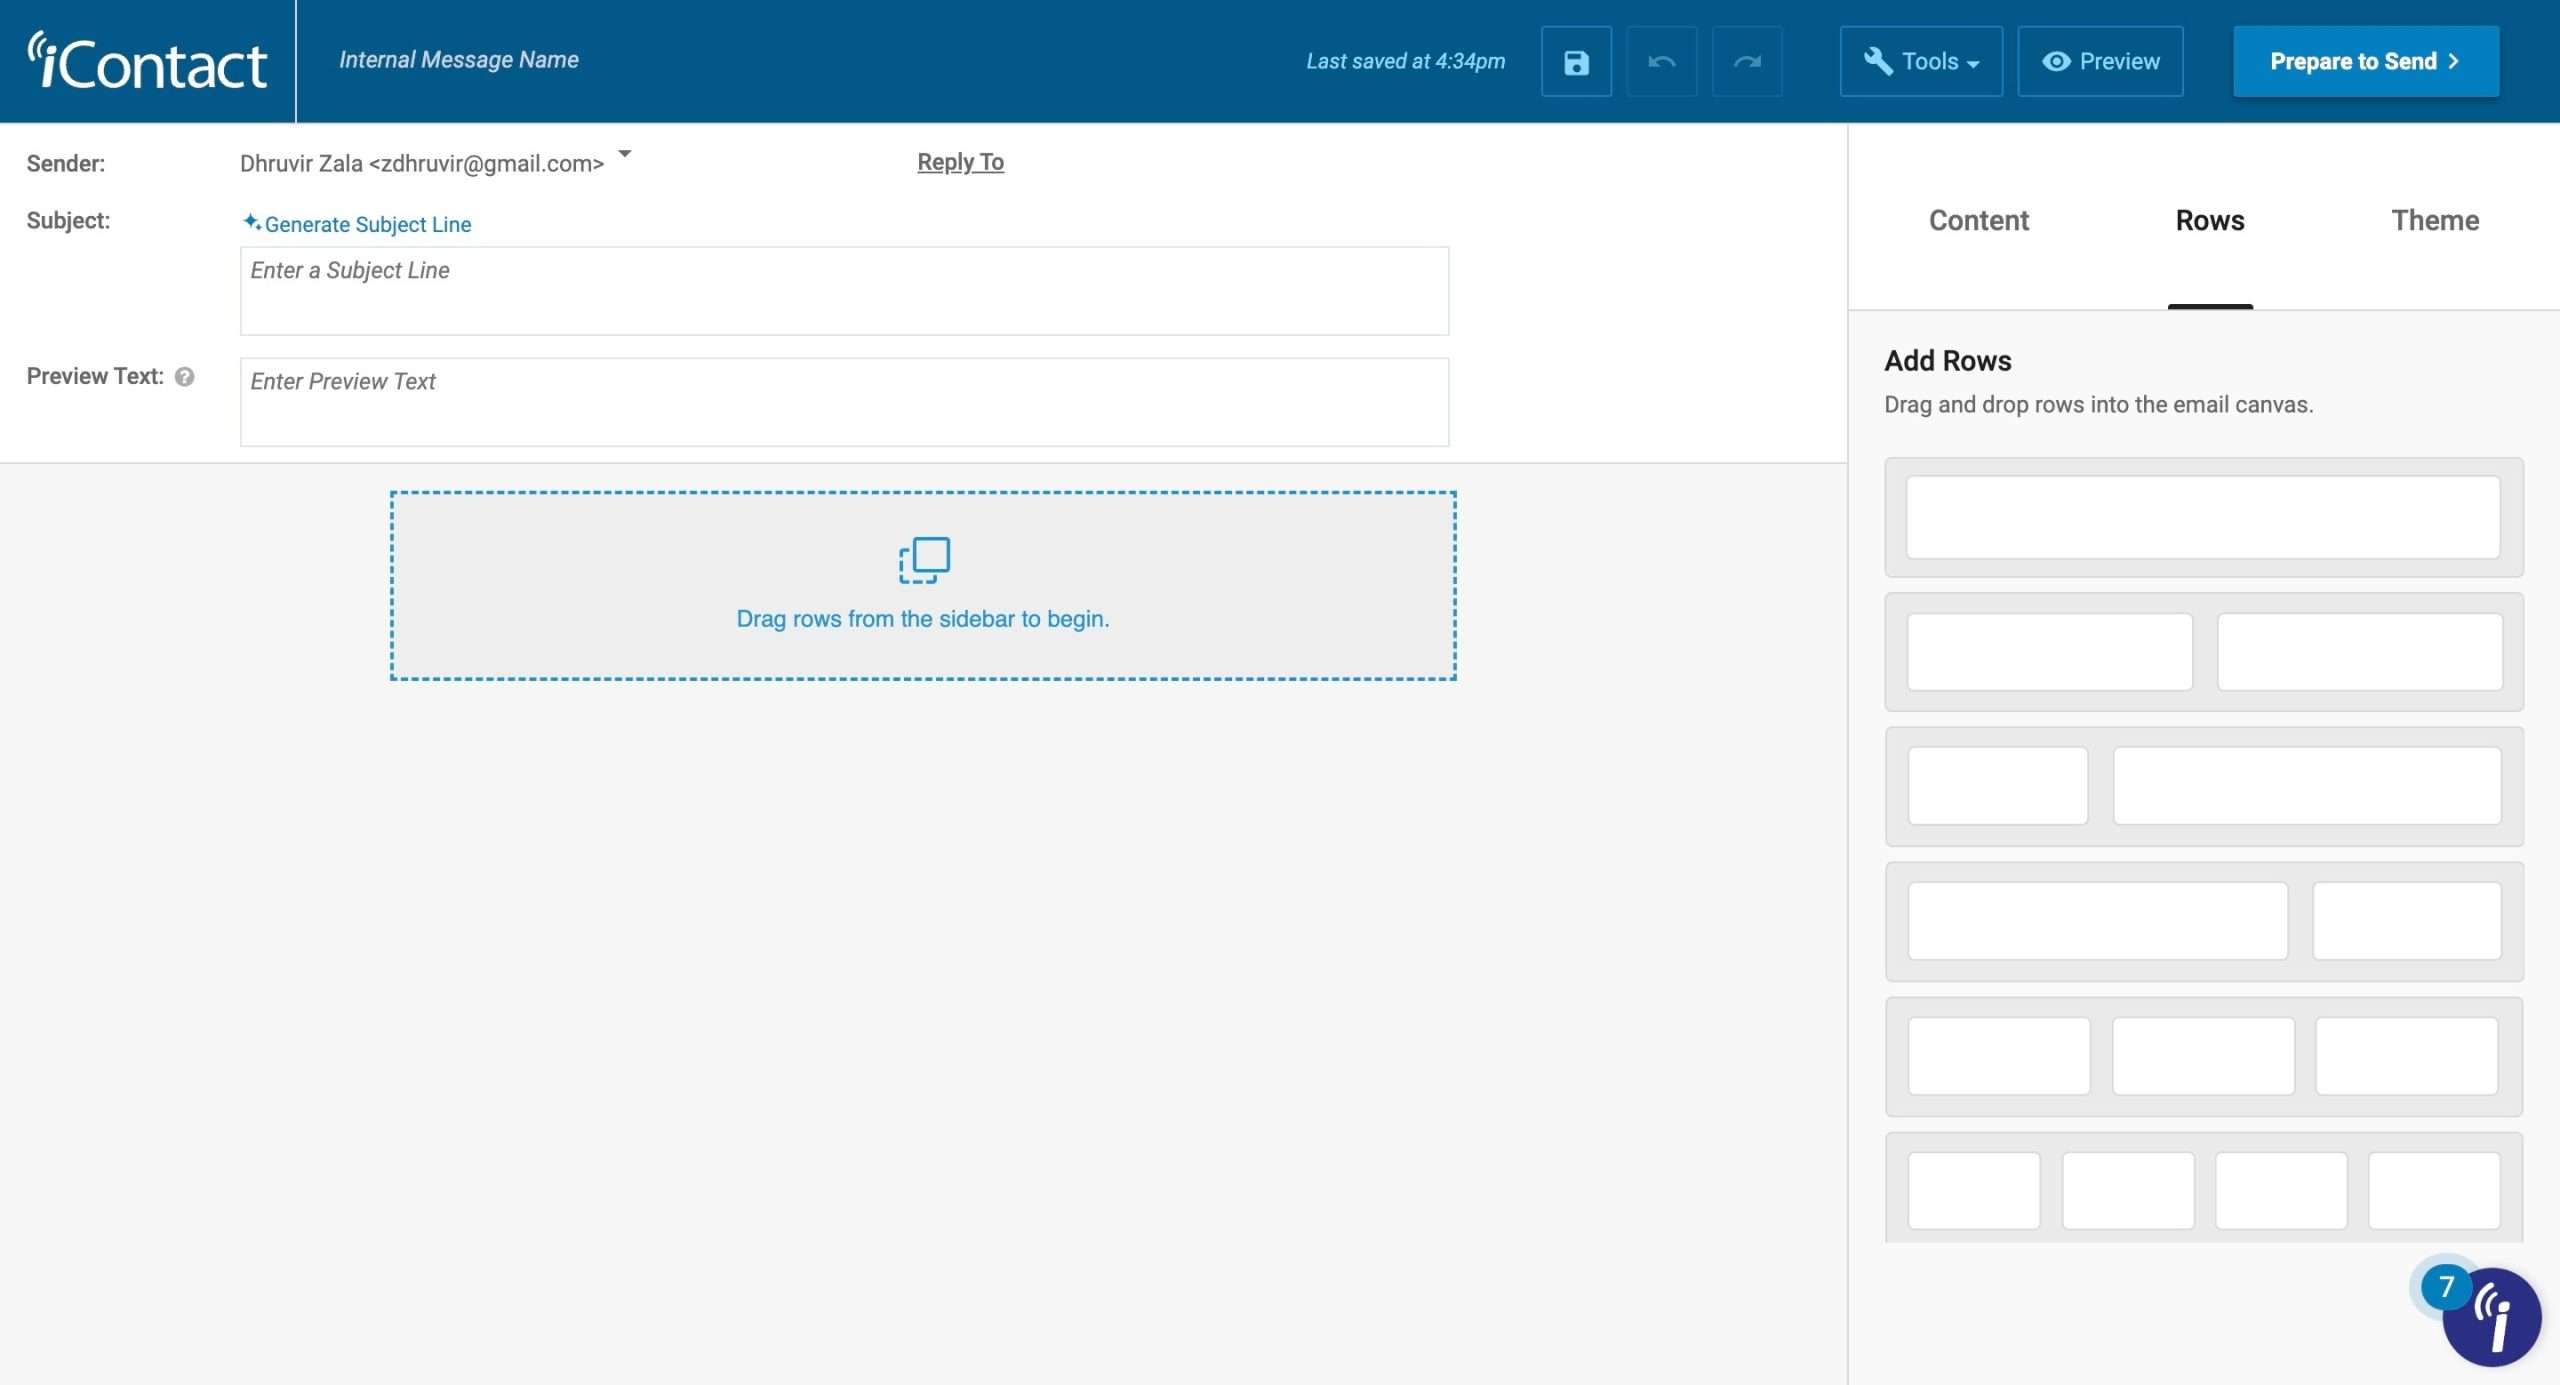This screenshot has width=2560, height=1385.
Task: Redo the last change
Action: point(1747,61)
